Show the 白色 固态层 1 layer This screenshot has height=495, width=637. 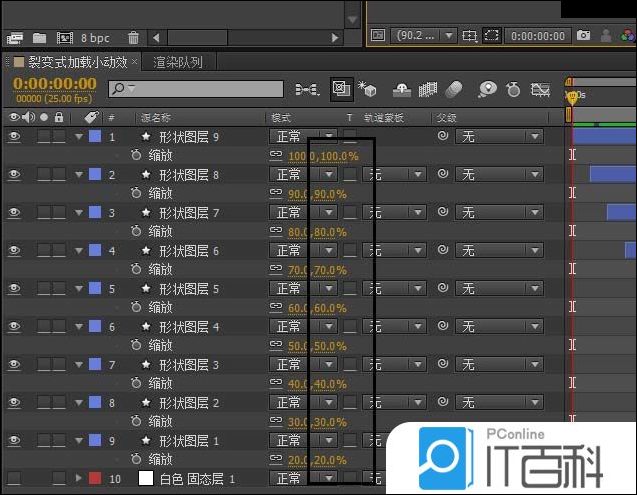point(14,479)
